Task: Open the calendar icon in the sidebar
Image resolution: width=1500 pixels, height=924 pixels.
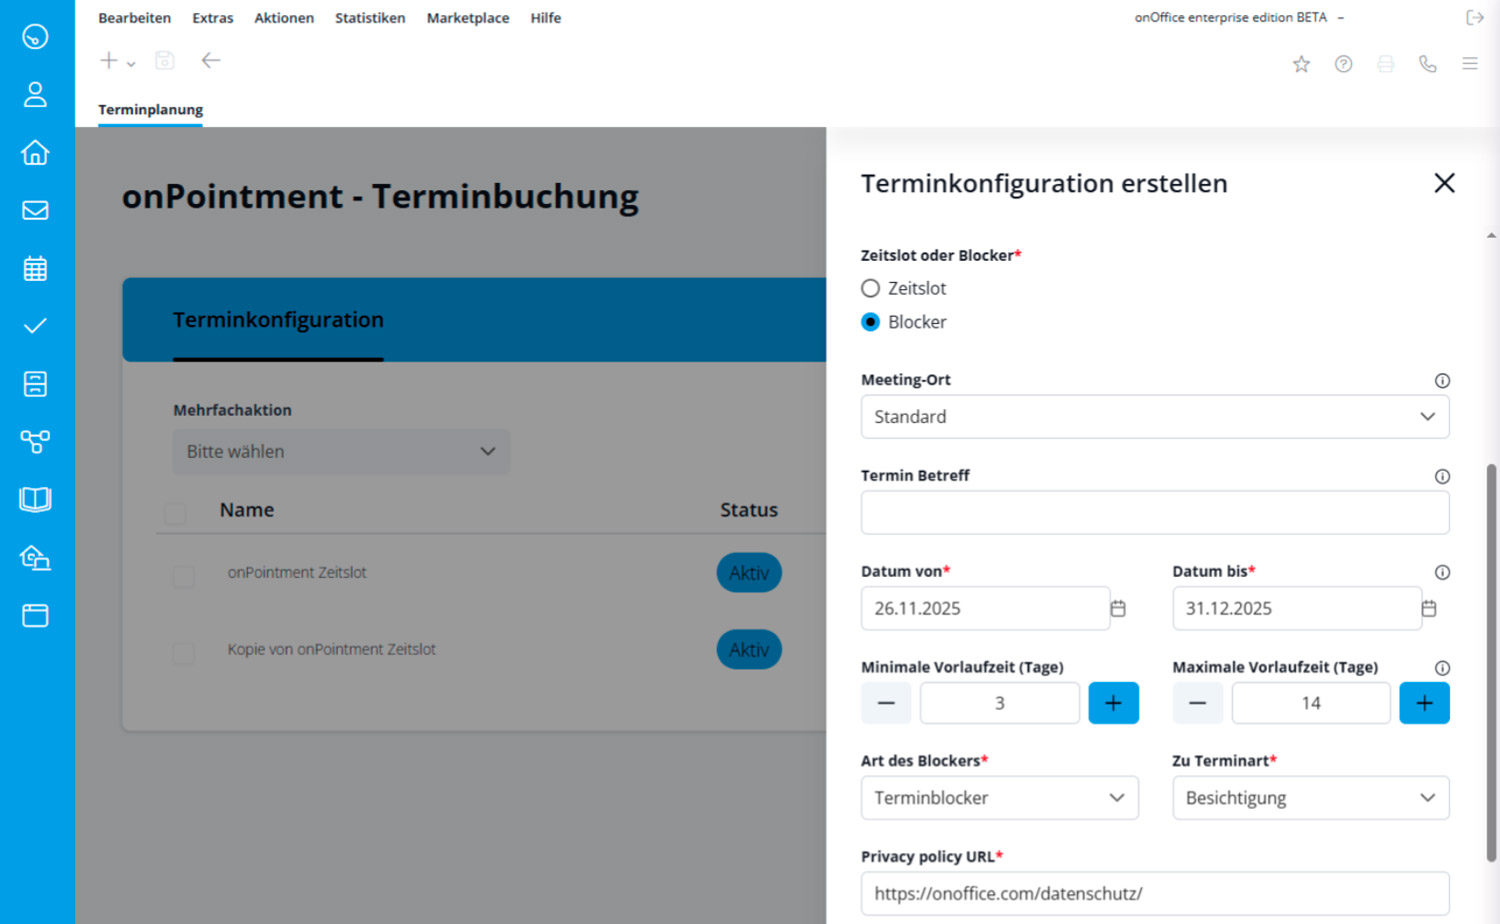Action: (35, 268)
